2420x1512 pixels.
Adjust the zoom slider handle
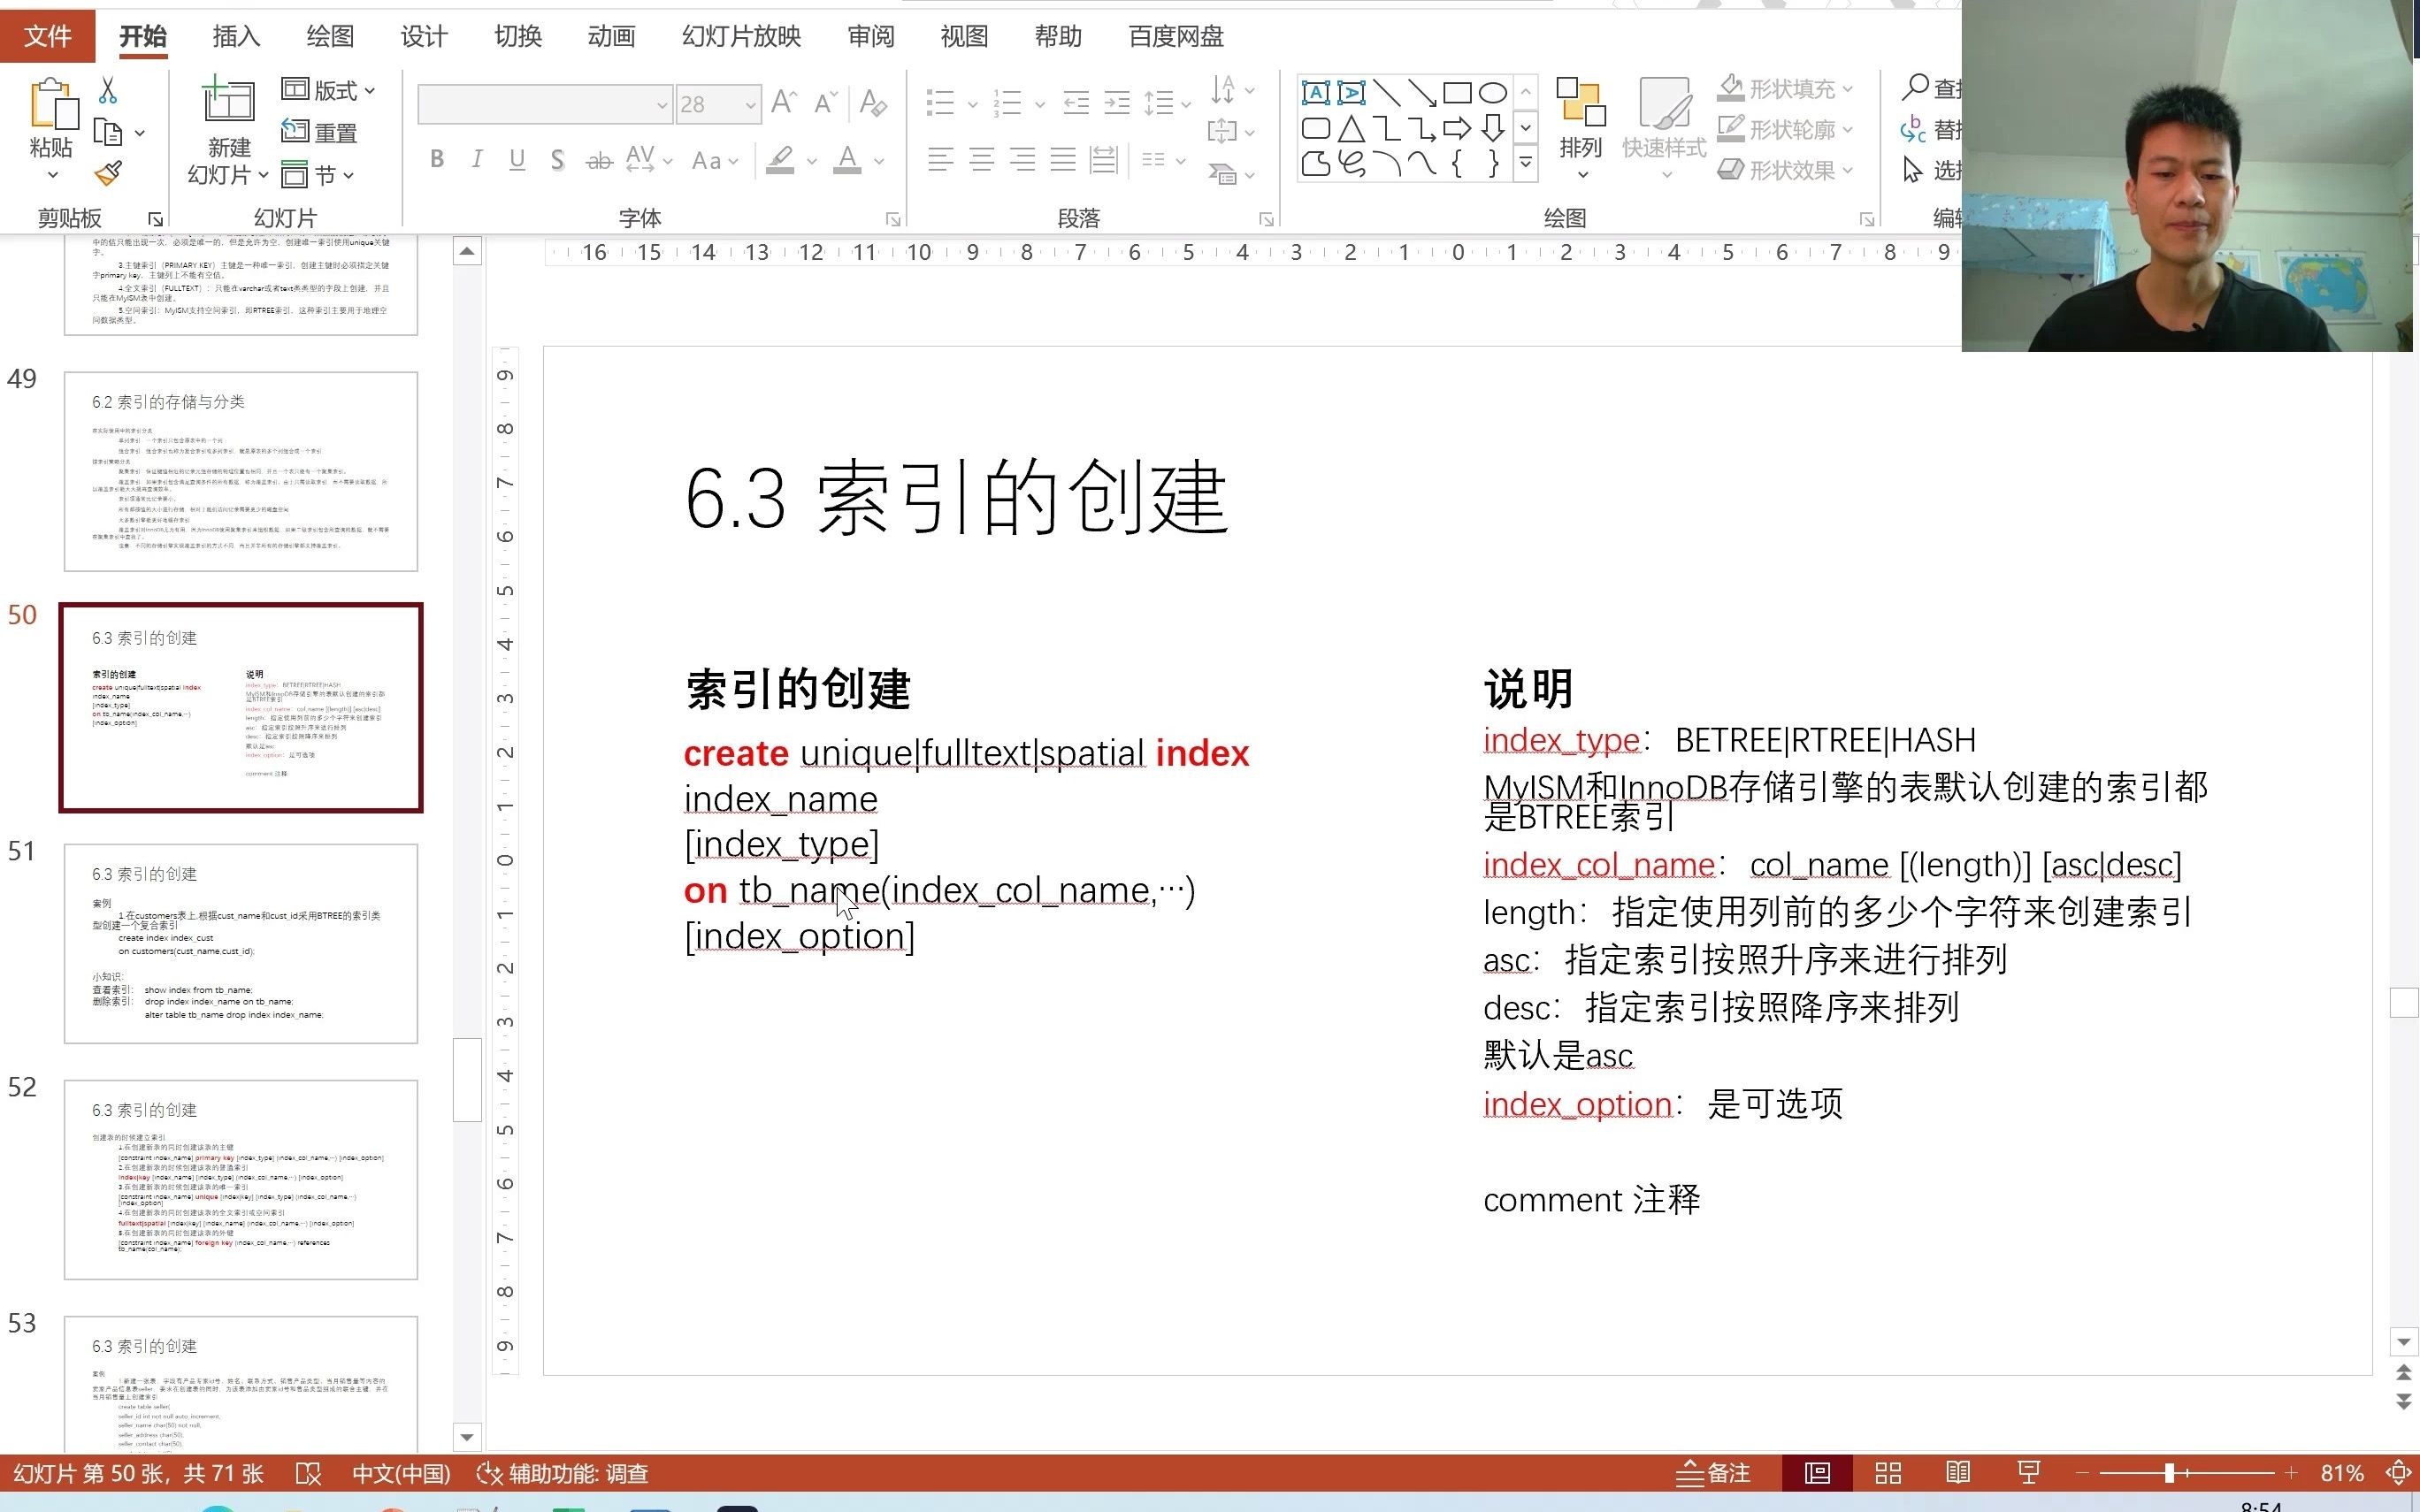point(2169,1473)
